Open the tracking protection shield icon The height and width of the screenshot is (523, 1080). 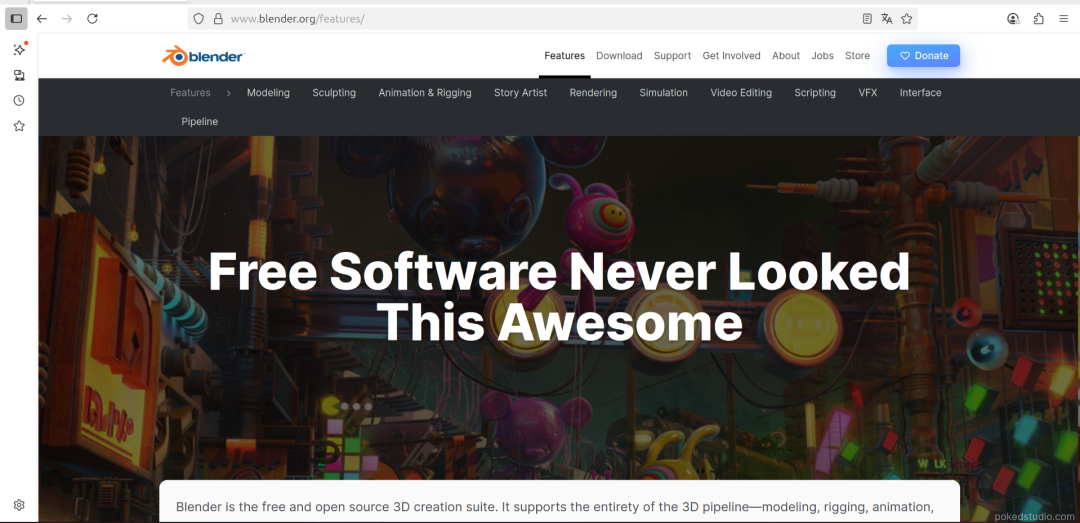[x=198, y=19]
